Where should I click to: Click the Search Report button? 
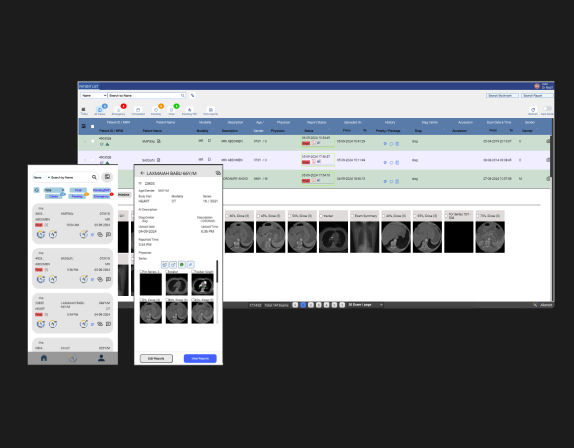click(x=537, y=96)
